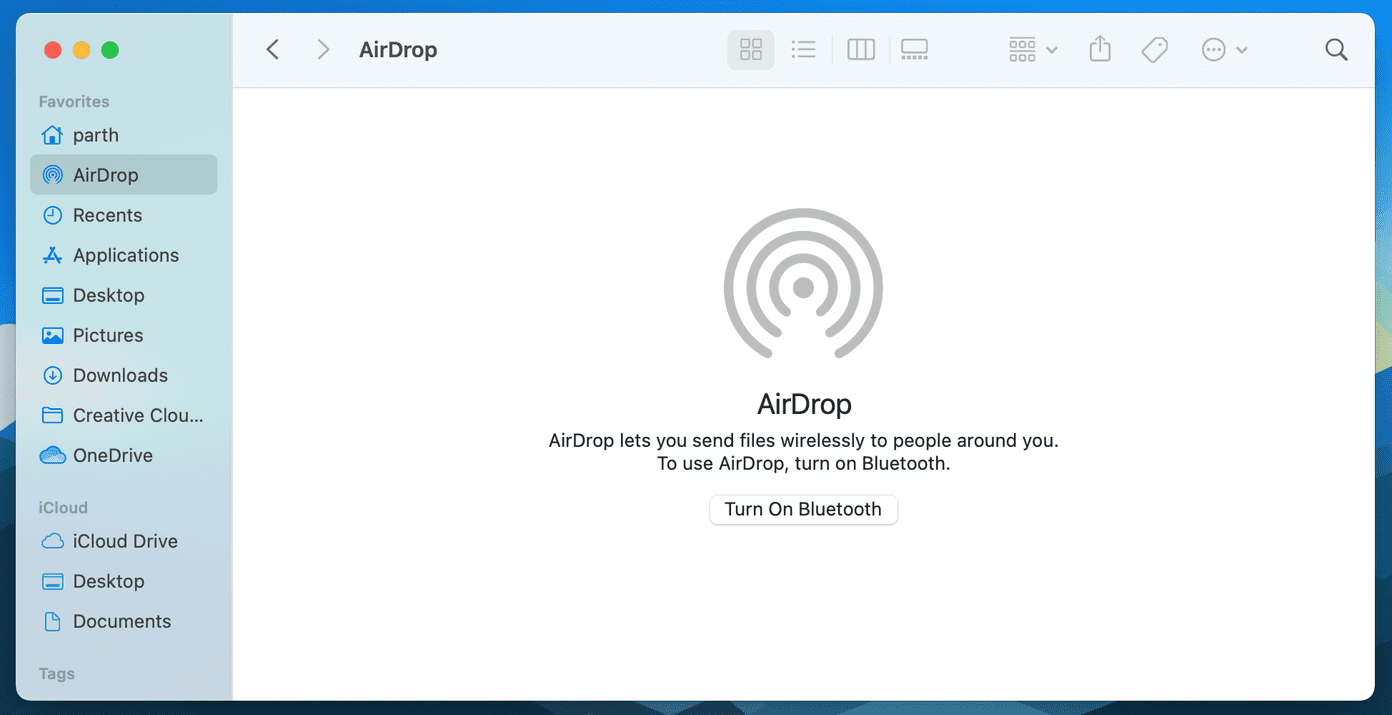The height and width of the screenshot is (715, 1392).
Task: Open Documents under iCloud
Action: coord(123,621)
